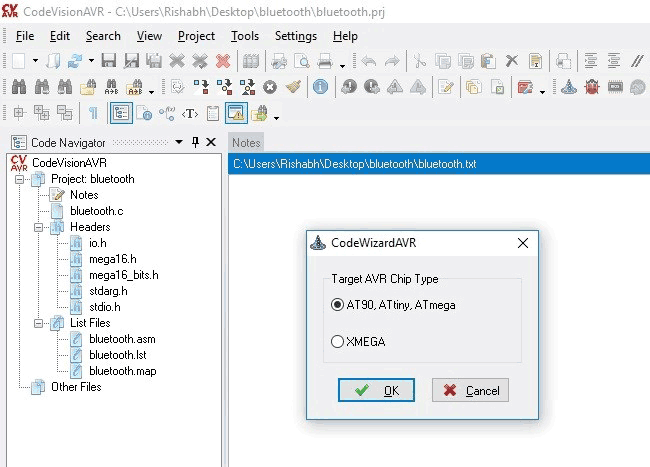Viewport: 650px width, 467px height.
Task: Switch to the Notes tab
Action: pyautogui.click(x=246, y=142)
